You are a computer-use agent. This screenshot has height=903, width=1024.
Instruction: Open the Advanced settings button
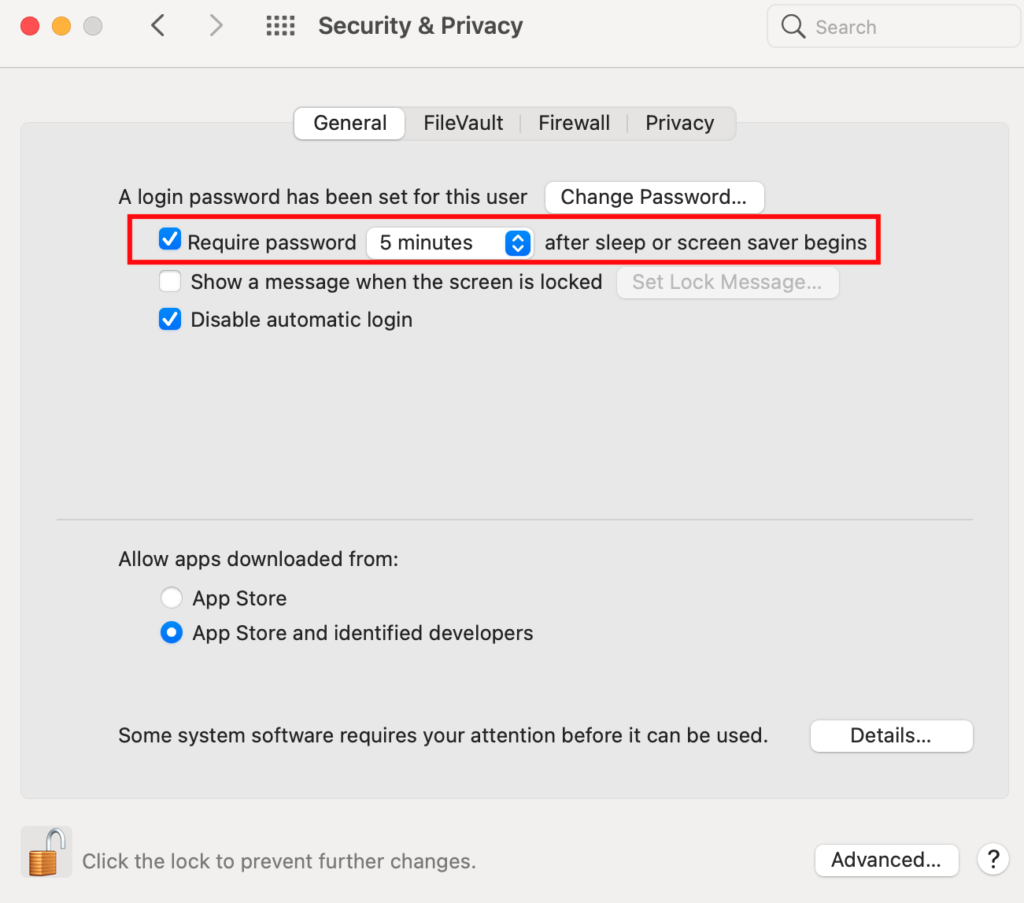[x=886, y=860]
